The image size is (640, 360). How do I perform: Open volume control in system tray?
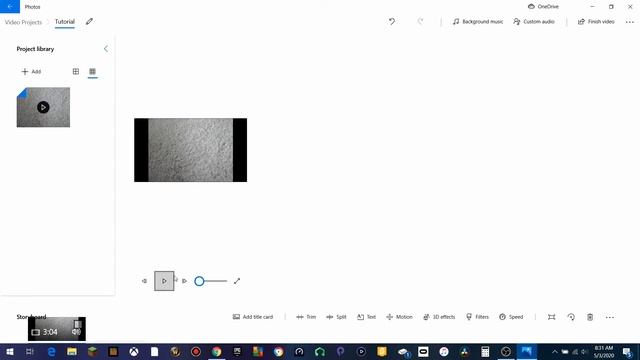pyautogui.click(x=584, y=352)
